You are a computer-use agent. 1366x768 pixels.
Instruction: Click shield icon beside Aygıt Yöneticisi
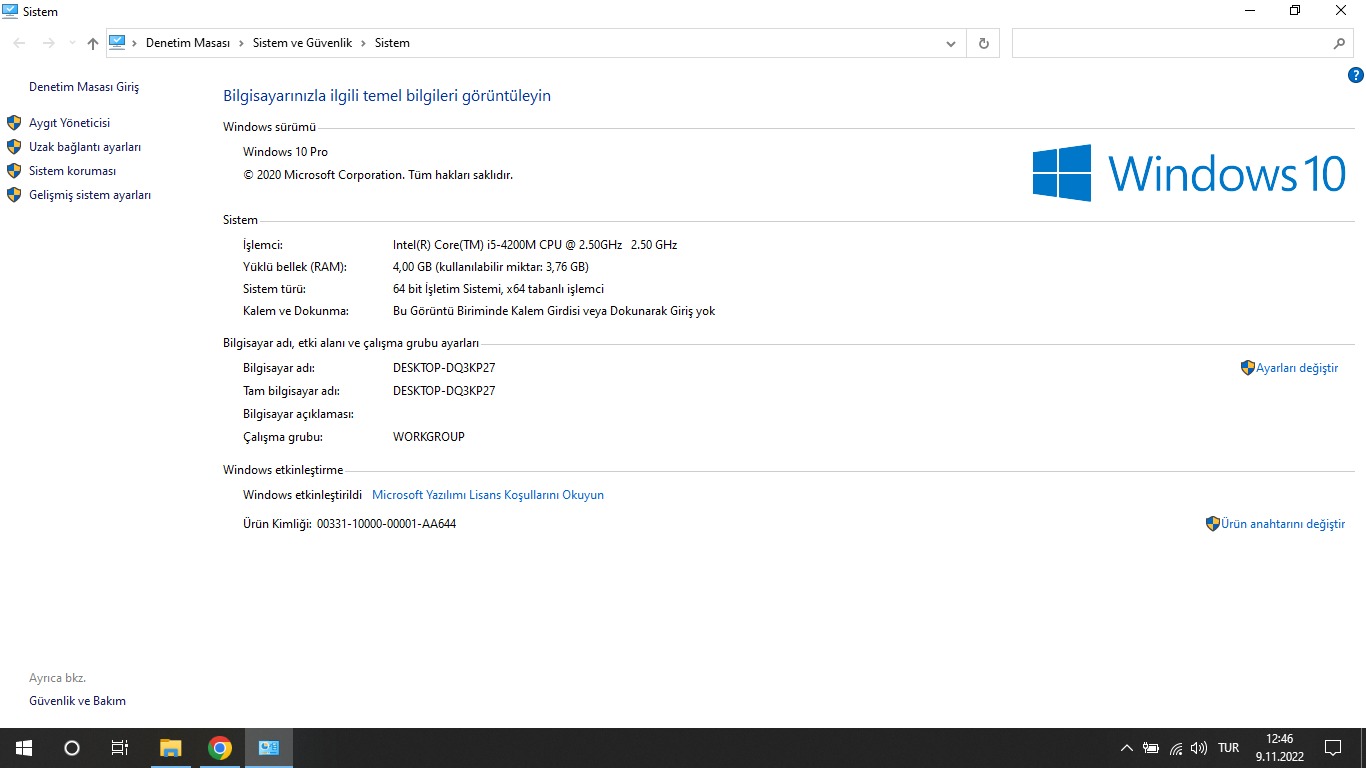point(14,123)
